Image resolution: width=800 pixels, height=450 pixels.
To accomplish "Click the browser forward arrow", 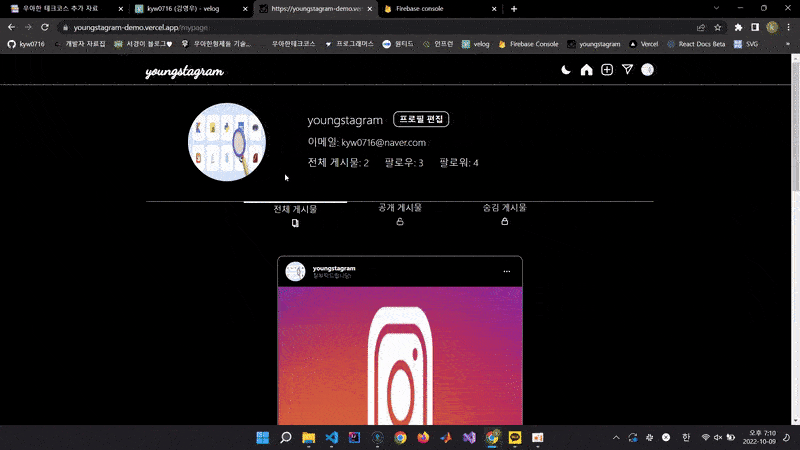I will coord(28,27).
